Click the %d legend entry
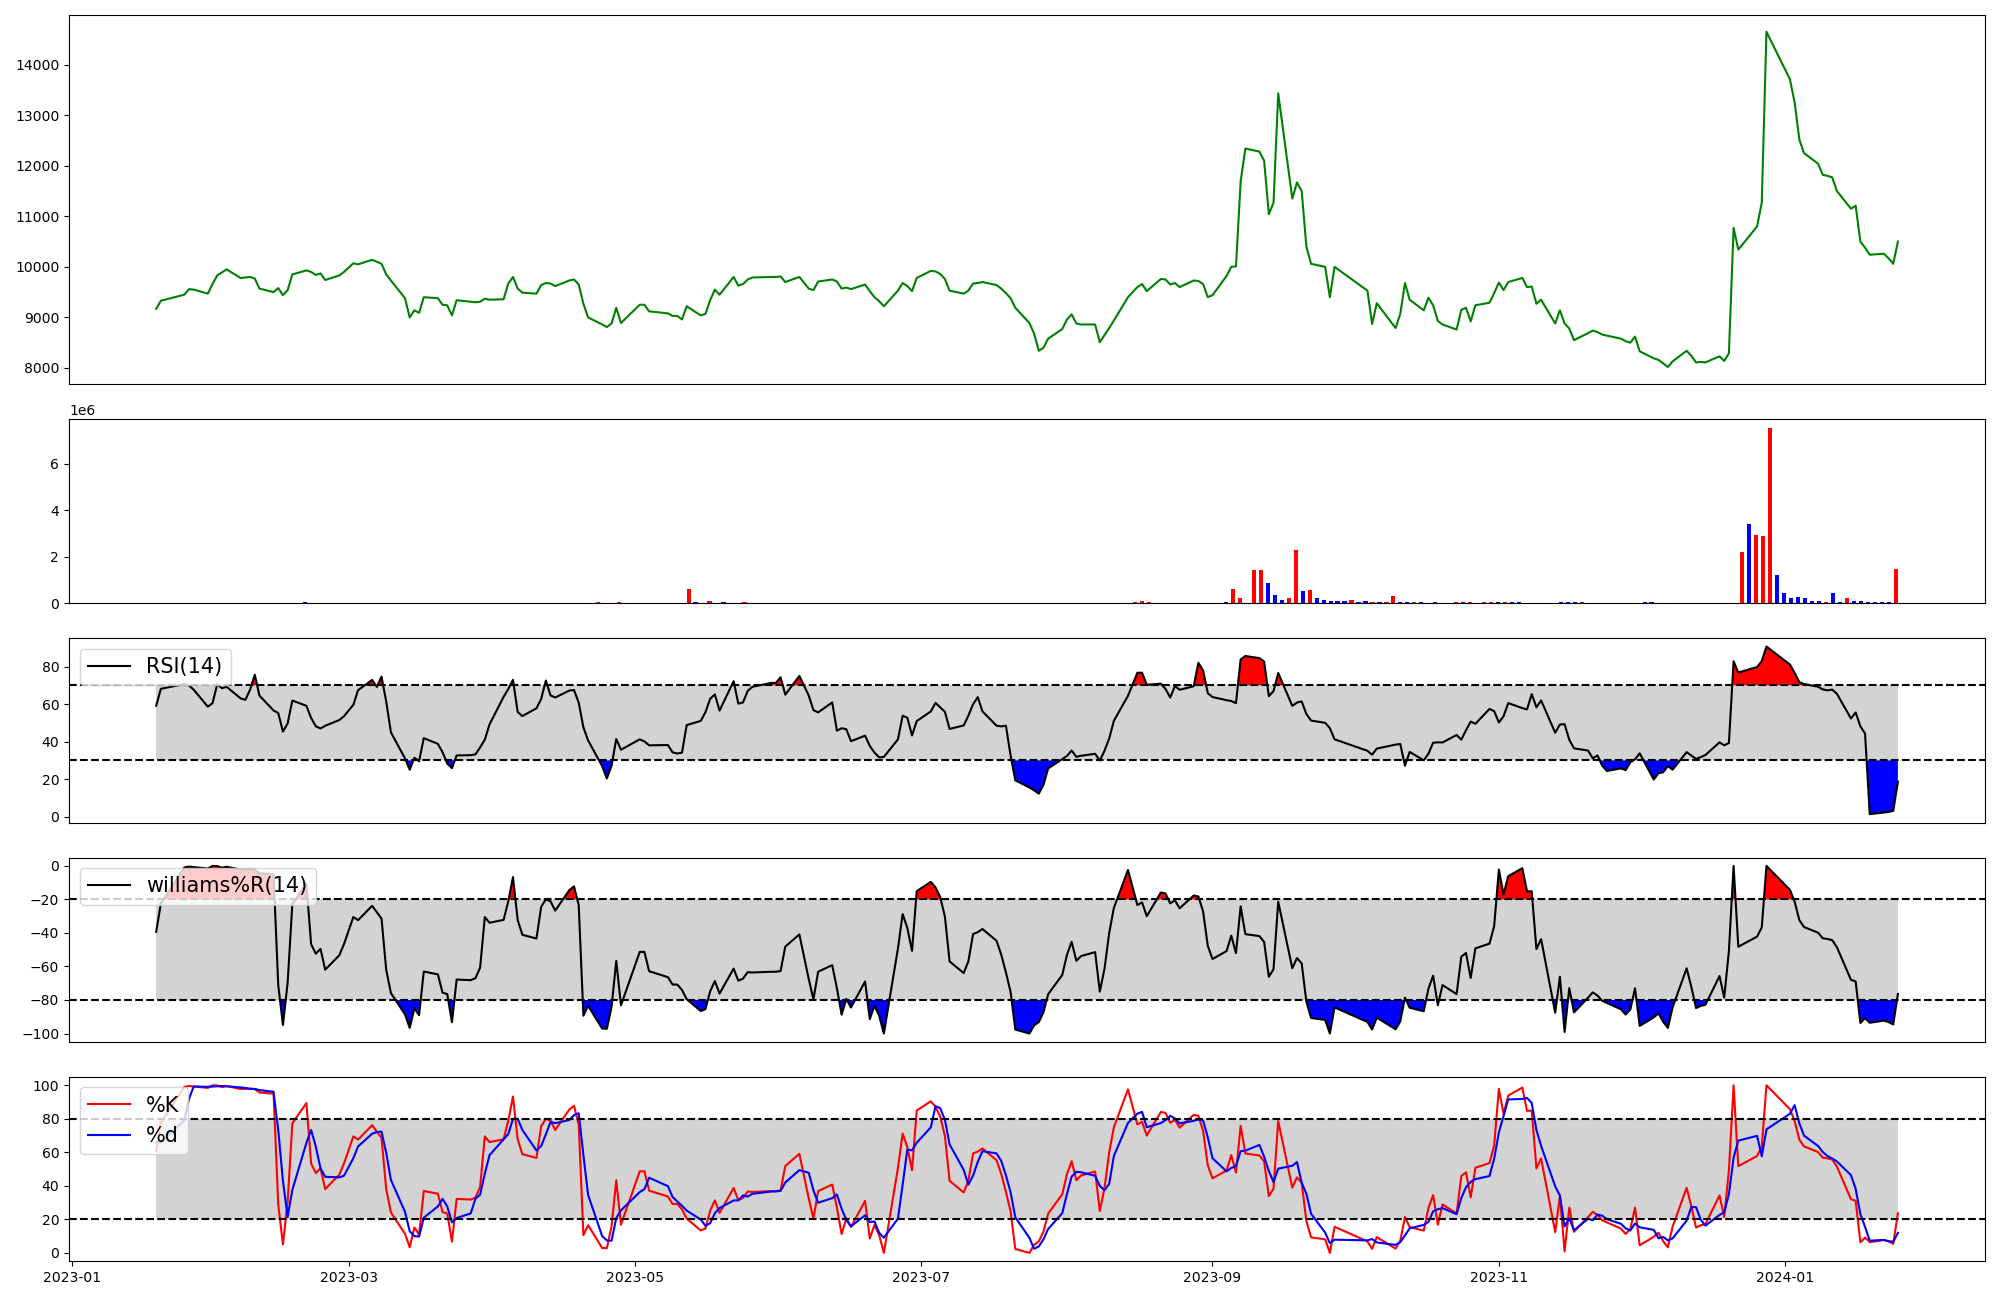This screenshot has width=2000, height=1300. (x=162, y=1135)
